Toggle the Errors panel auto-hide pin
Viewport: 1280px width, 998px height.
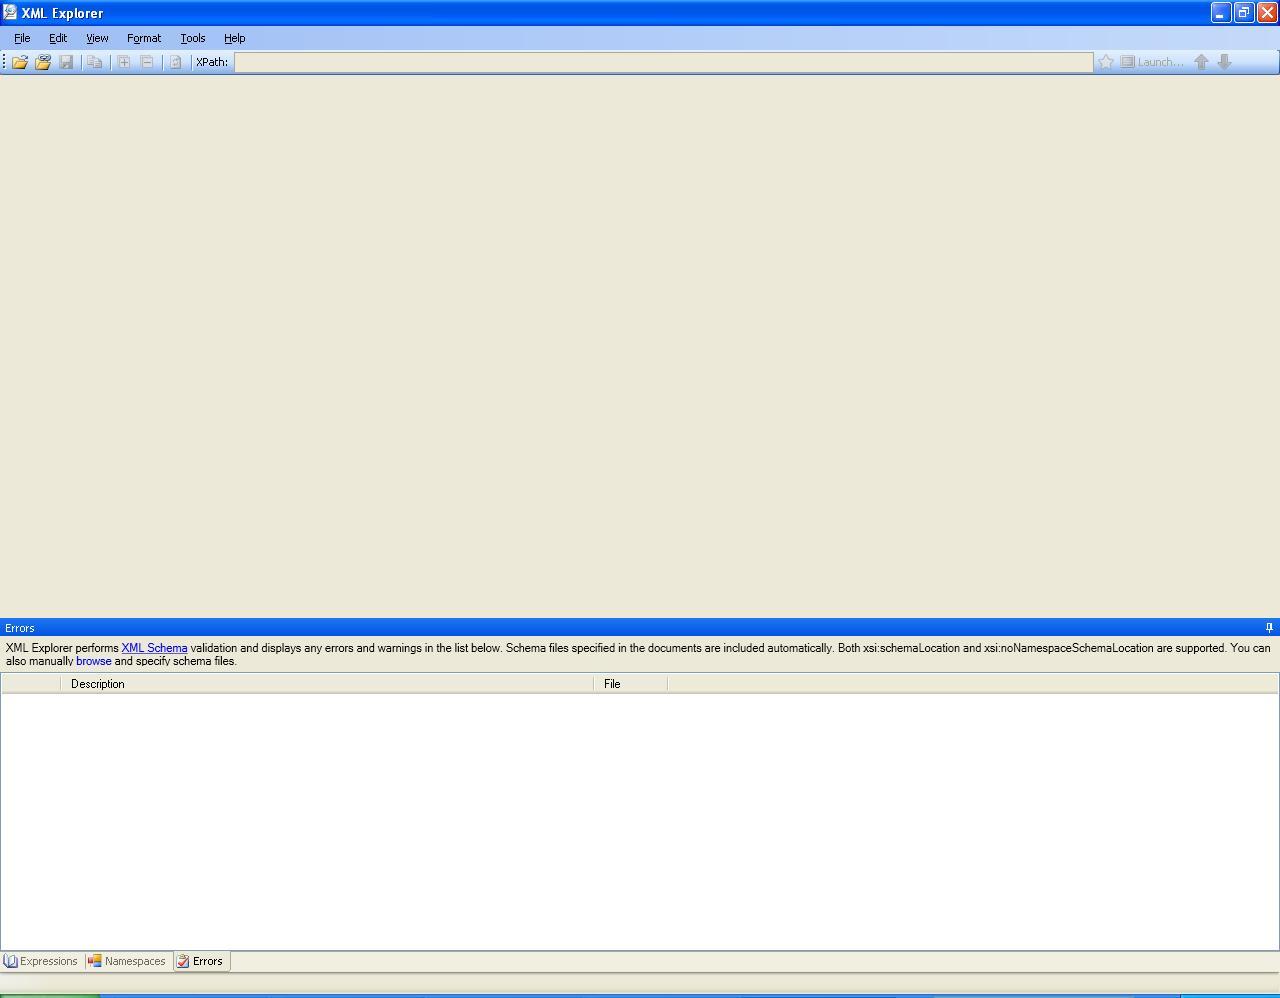click(1269, 628)
